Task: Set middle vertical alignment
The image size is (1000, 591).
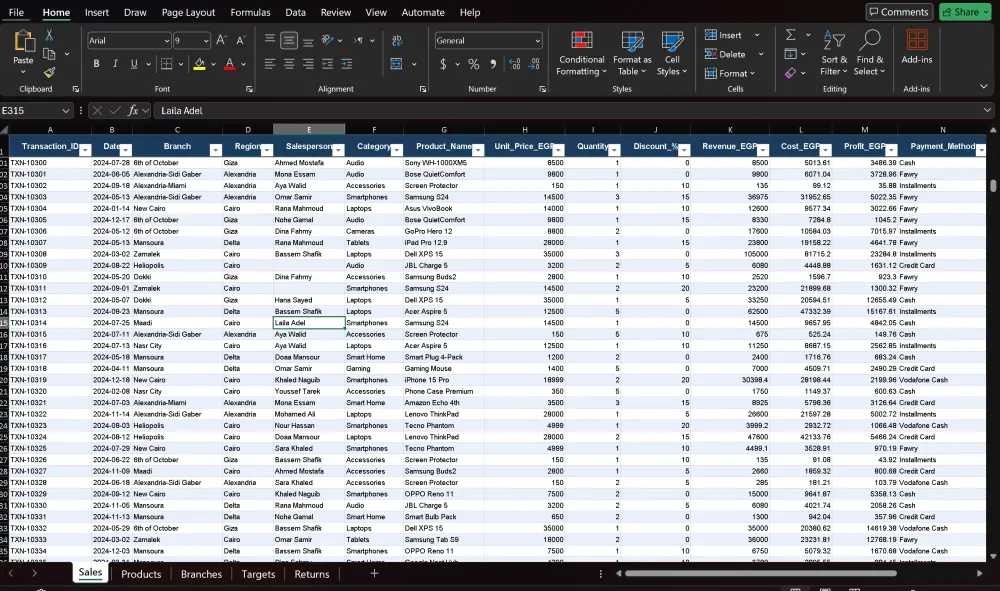Action: click(289, 40)
